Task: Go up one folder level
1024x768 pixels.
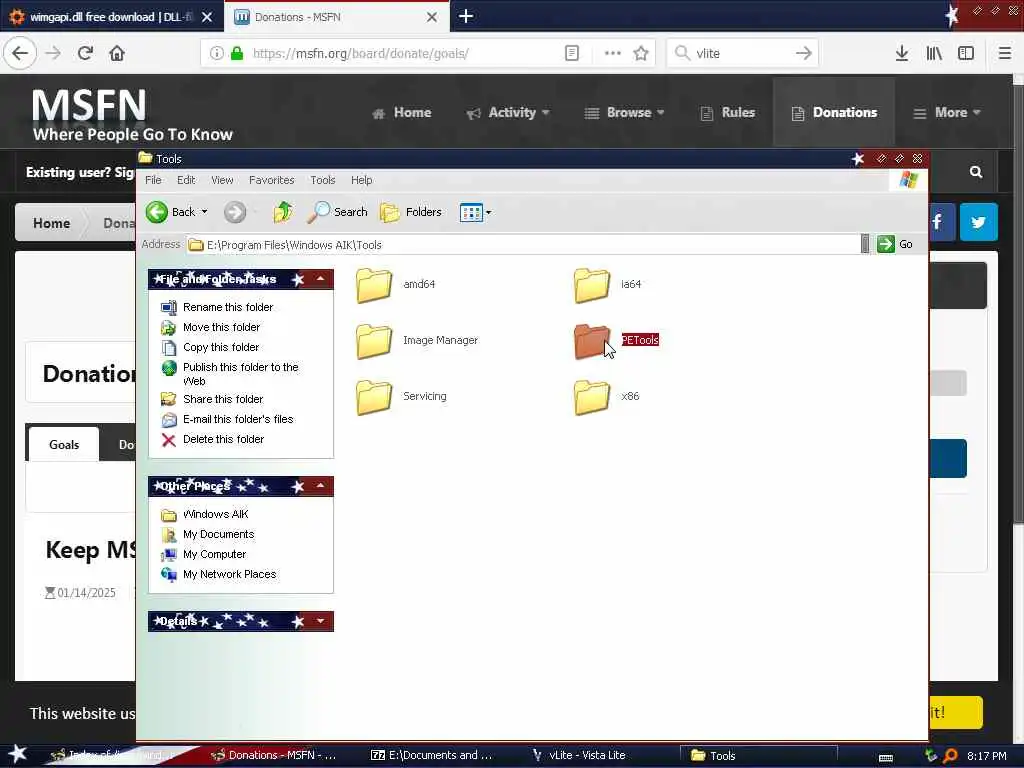Action: point(283,212)
